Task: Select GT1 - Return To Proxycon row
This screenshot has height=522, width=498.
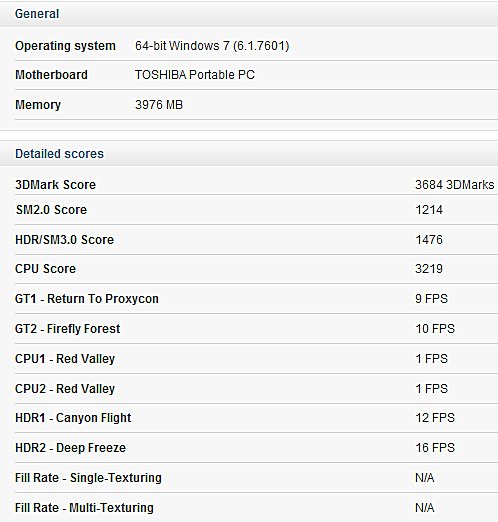Action: click(256, 299)
